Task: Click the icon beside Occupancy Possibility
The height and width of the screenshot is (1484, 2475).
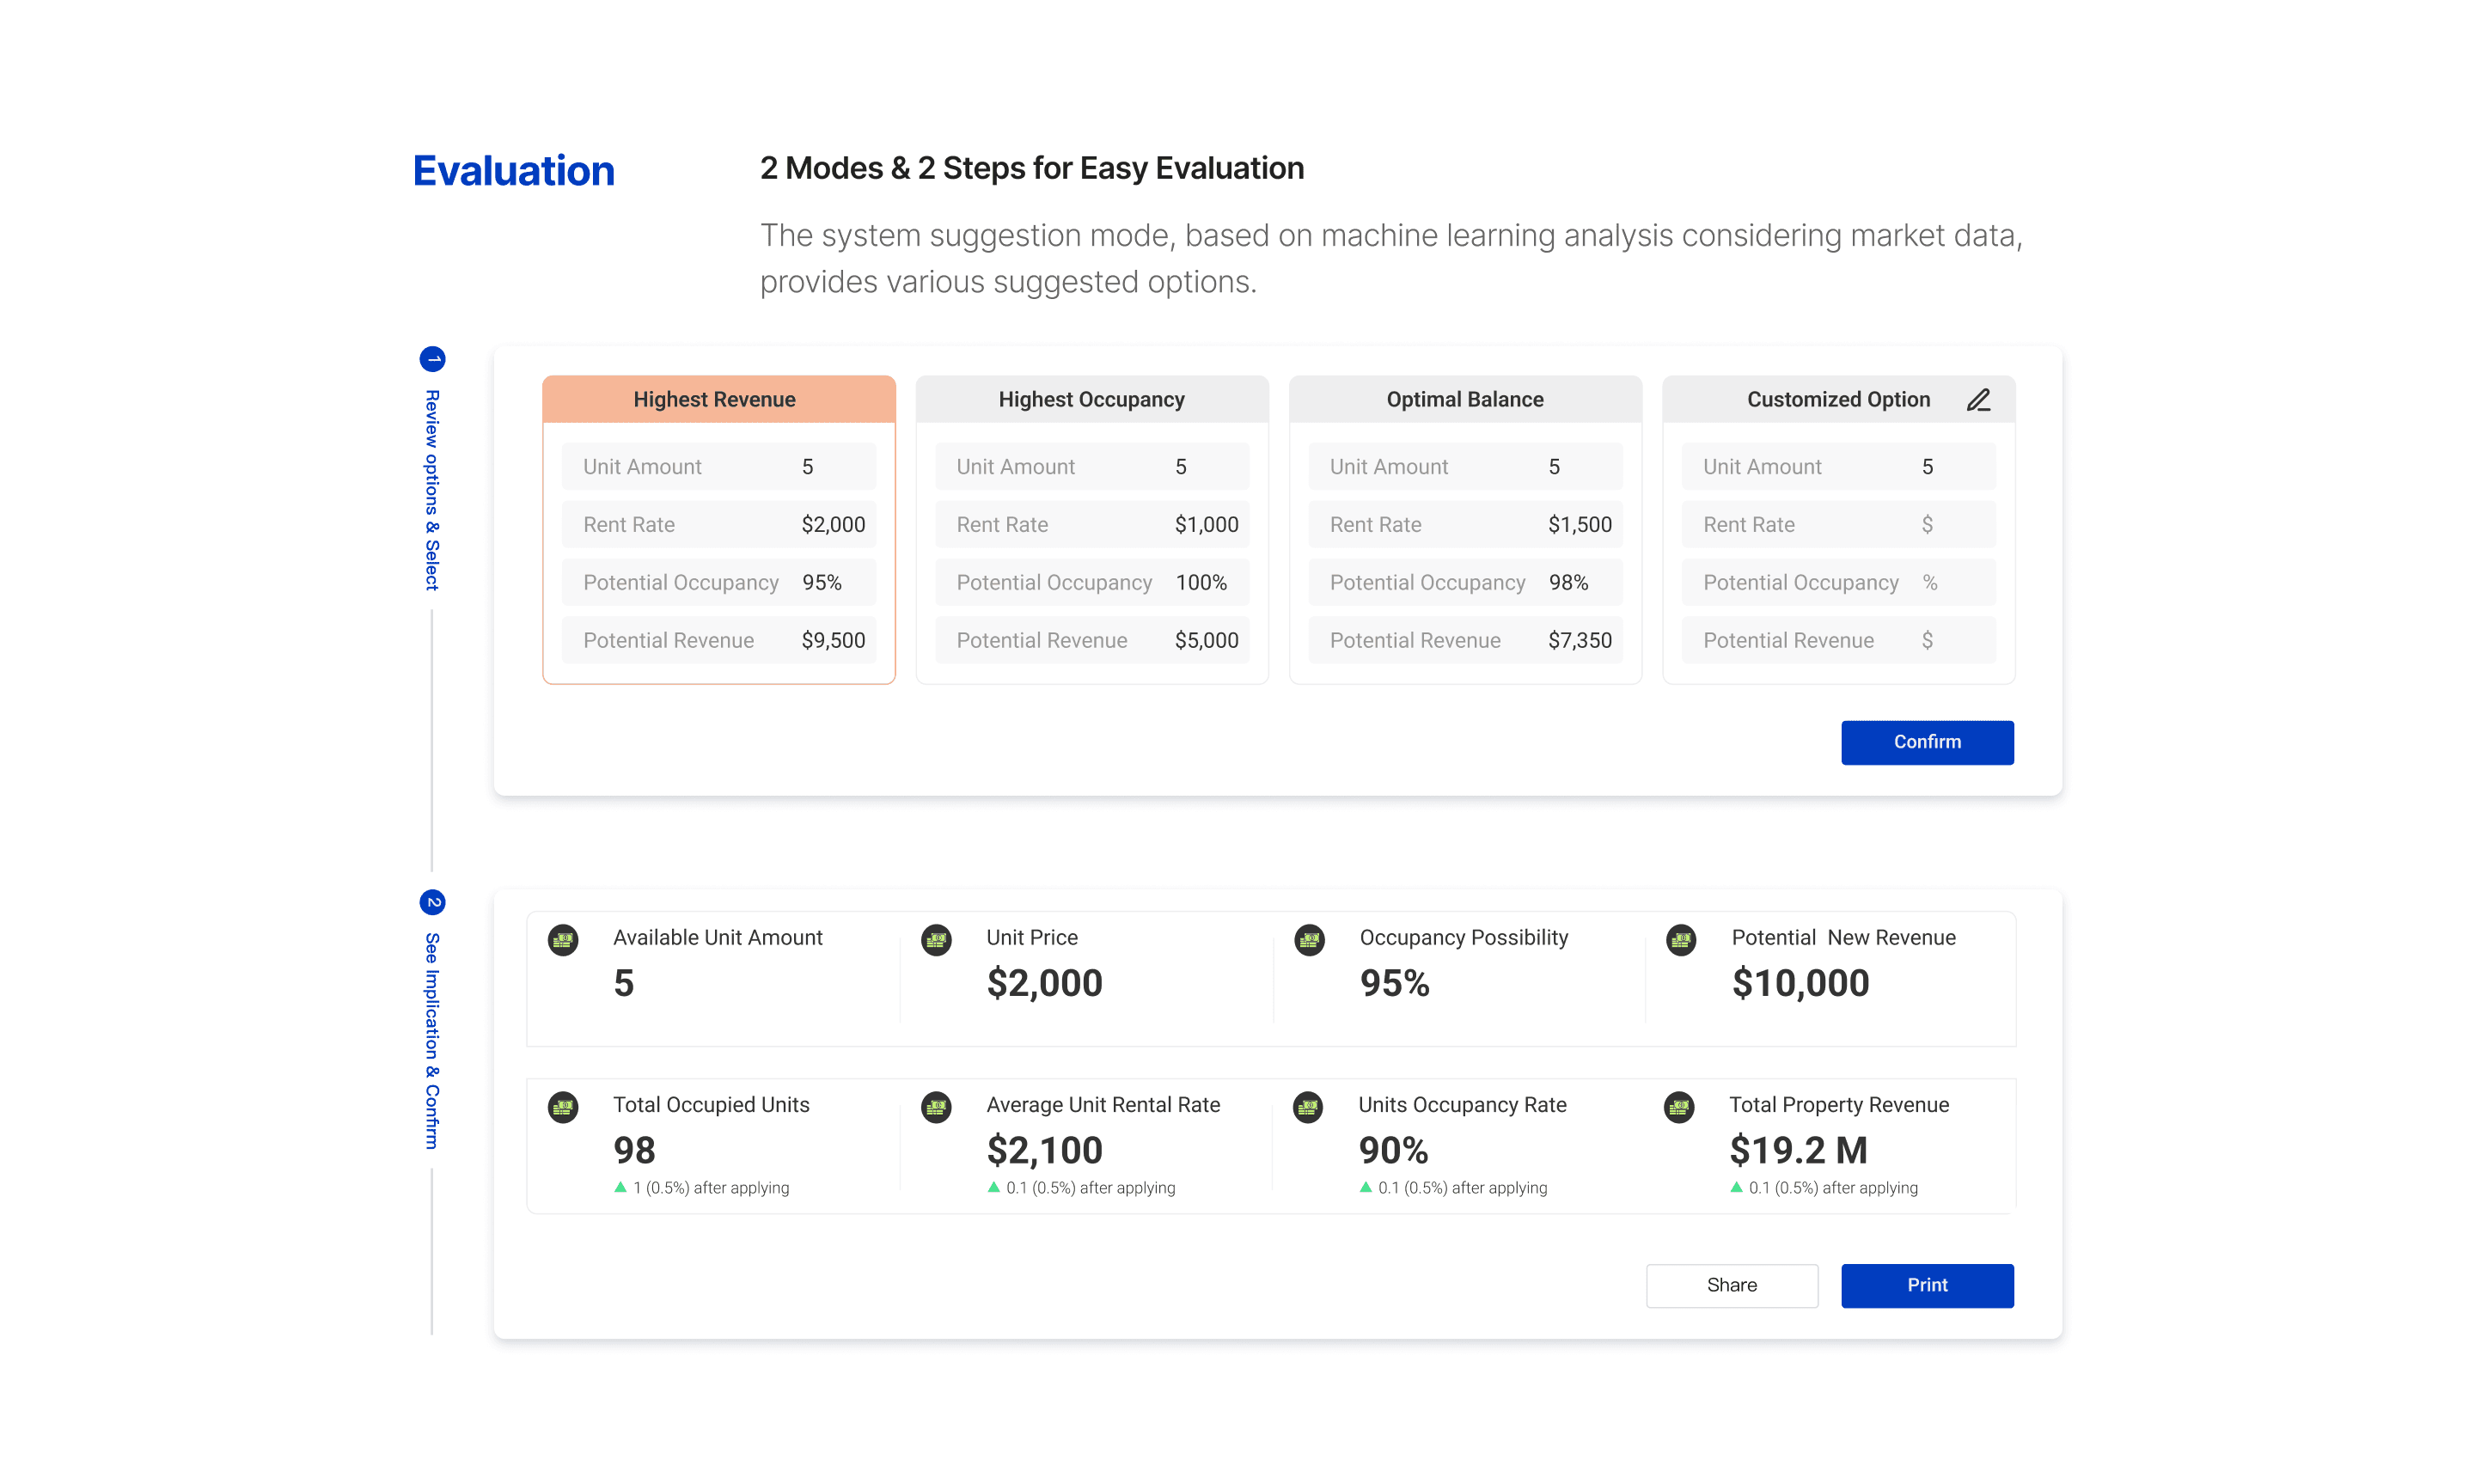Action: 1309,940
